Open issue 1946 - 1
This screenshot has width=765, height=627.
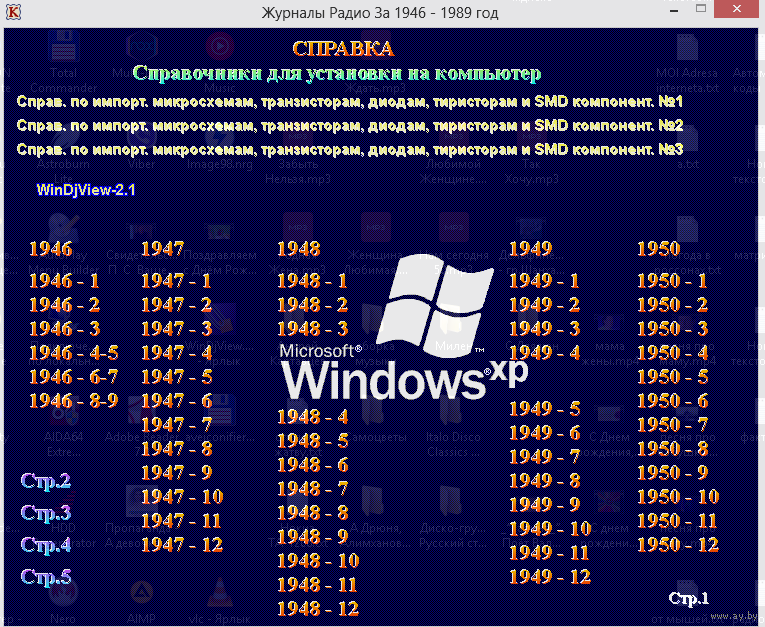coord(64,281)
